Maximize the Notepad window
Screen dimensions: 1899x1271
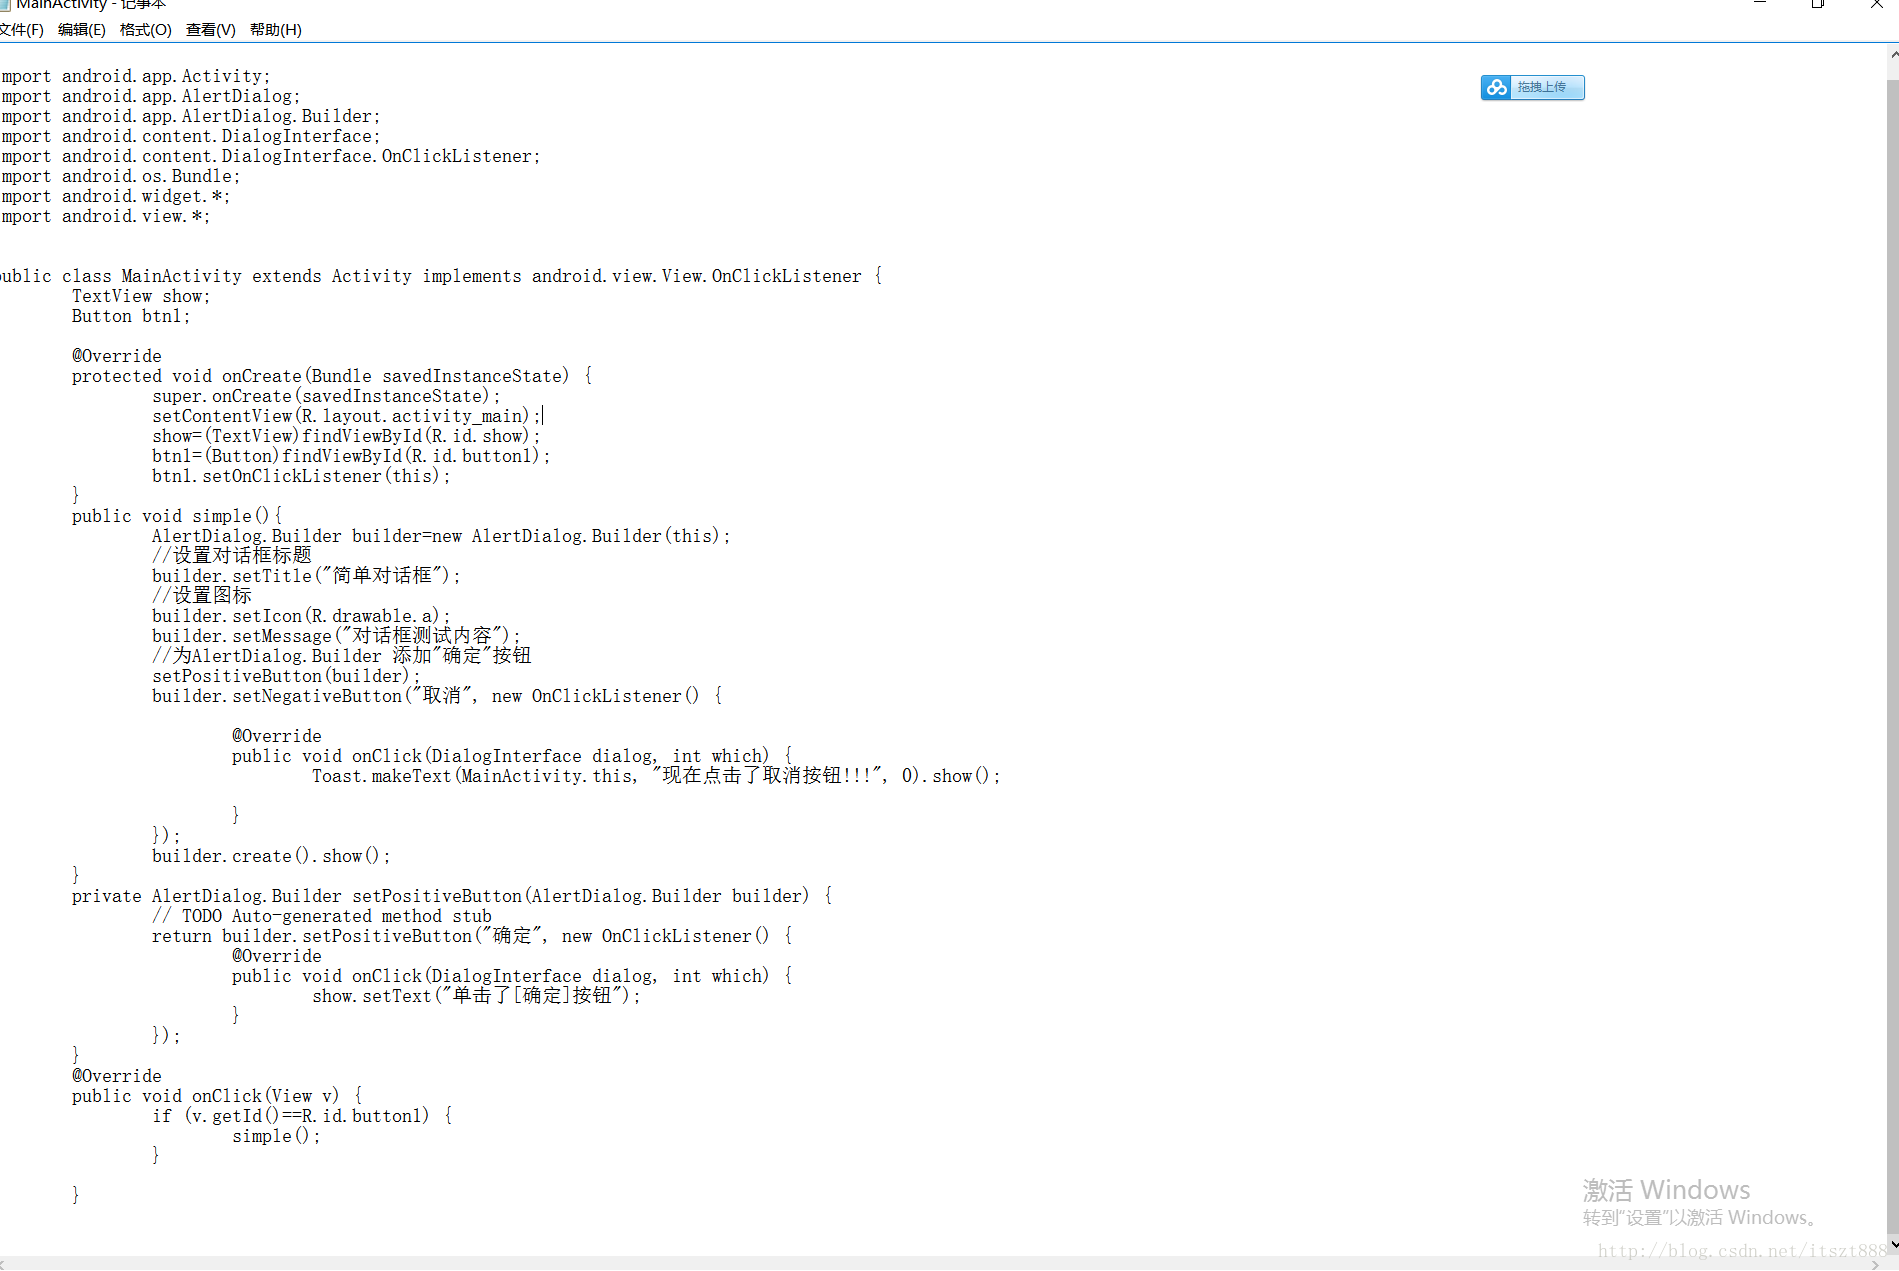point(1818,4)
